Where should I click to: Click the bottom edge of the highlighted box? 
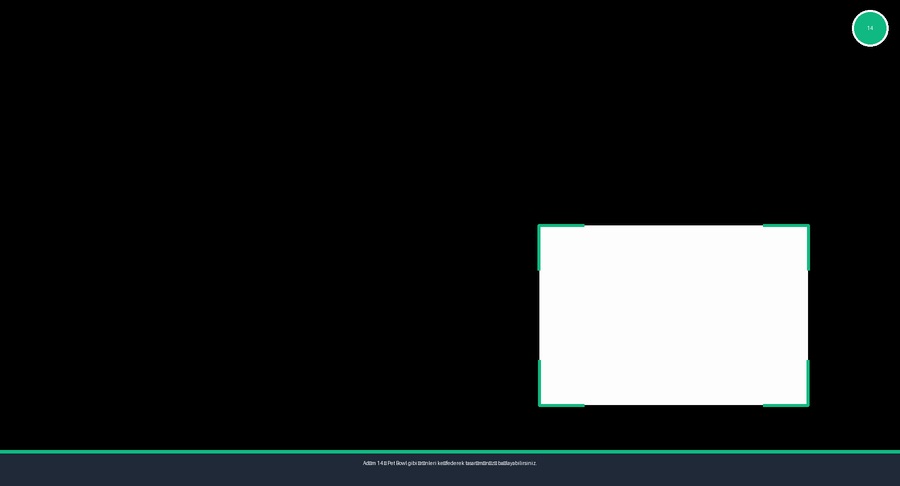coord(673,405)
